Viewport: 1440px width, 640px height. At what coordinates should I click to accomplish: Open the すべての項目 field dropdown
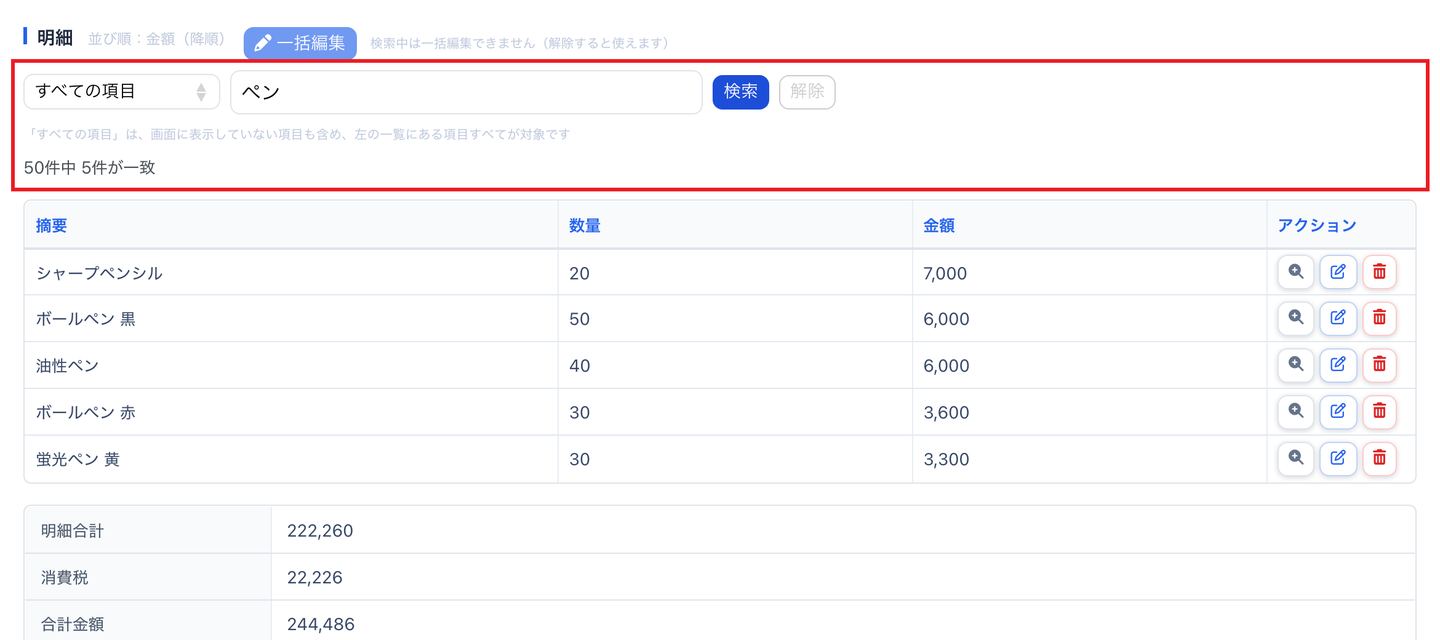coord(122,92)
